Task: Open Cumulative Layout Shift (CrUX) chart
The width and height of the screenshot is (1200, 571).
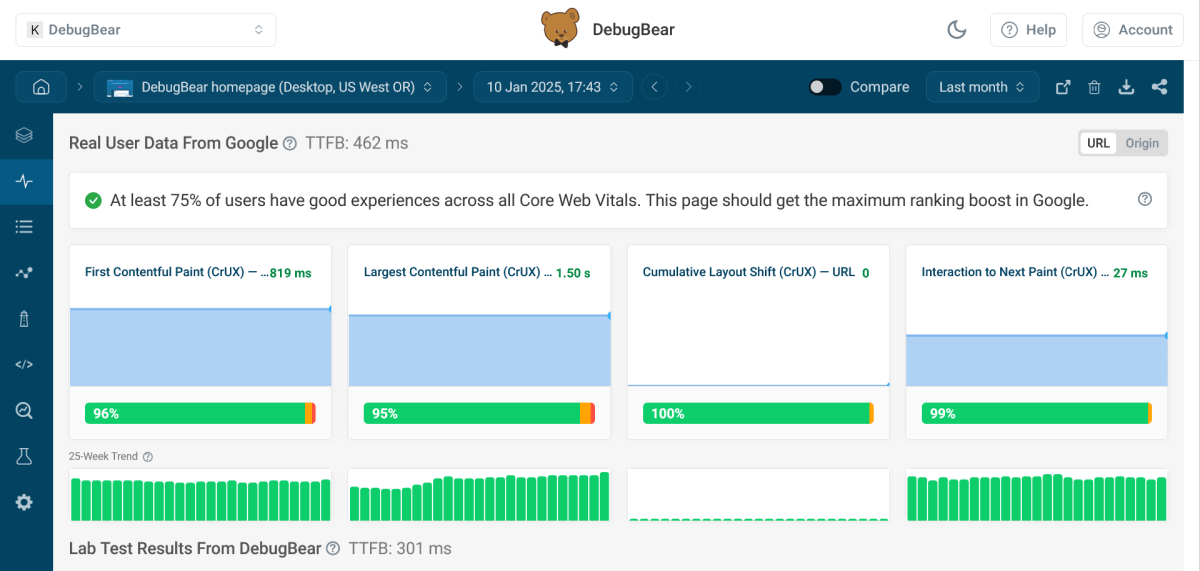Action: 758,342
